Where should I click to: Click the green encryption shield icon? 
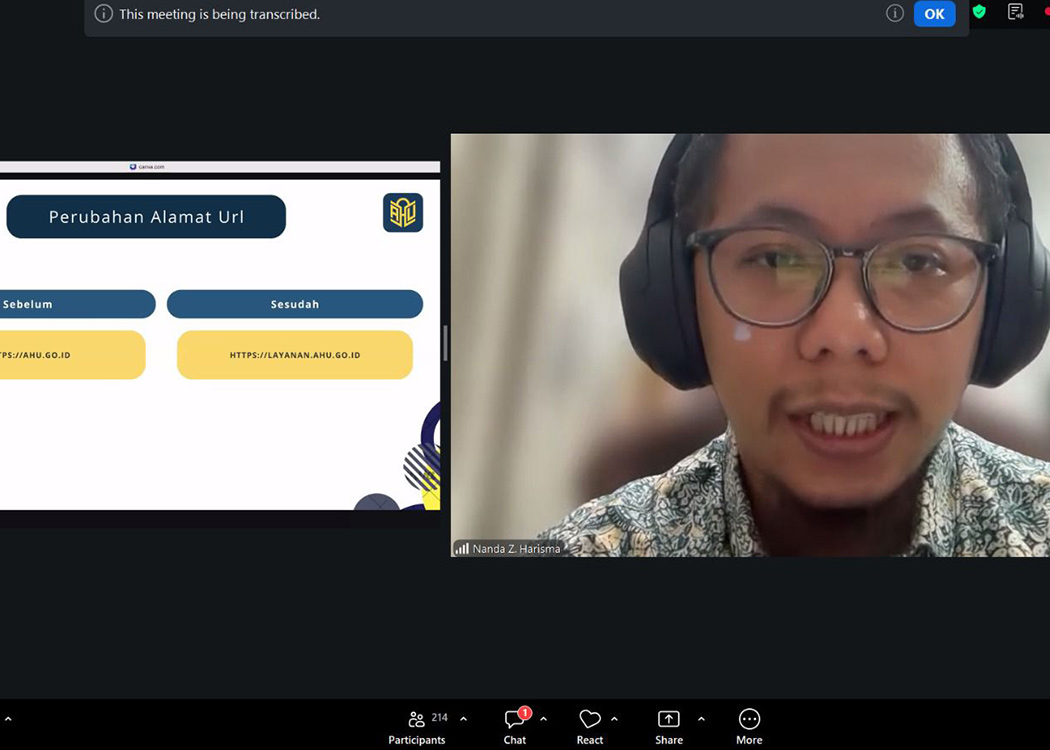coord(979,12)
